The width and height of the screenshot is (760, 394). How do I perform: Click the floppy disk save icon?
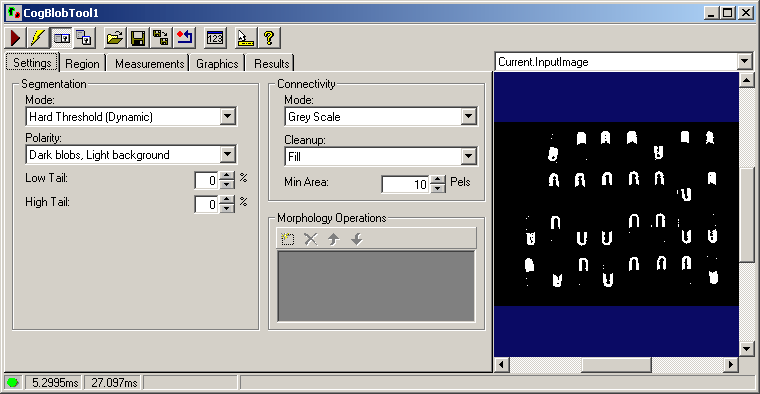pyautogui.click(x=138, y=38)
